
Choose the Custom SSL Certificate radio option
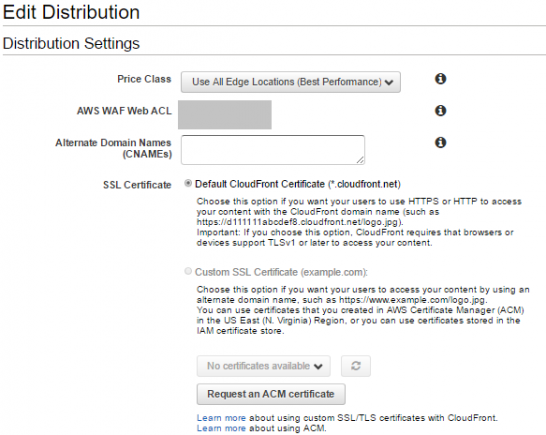click(188, 271)
